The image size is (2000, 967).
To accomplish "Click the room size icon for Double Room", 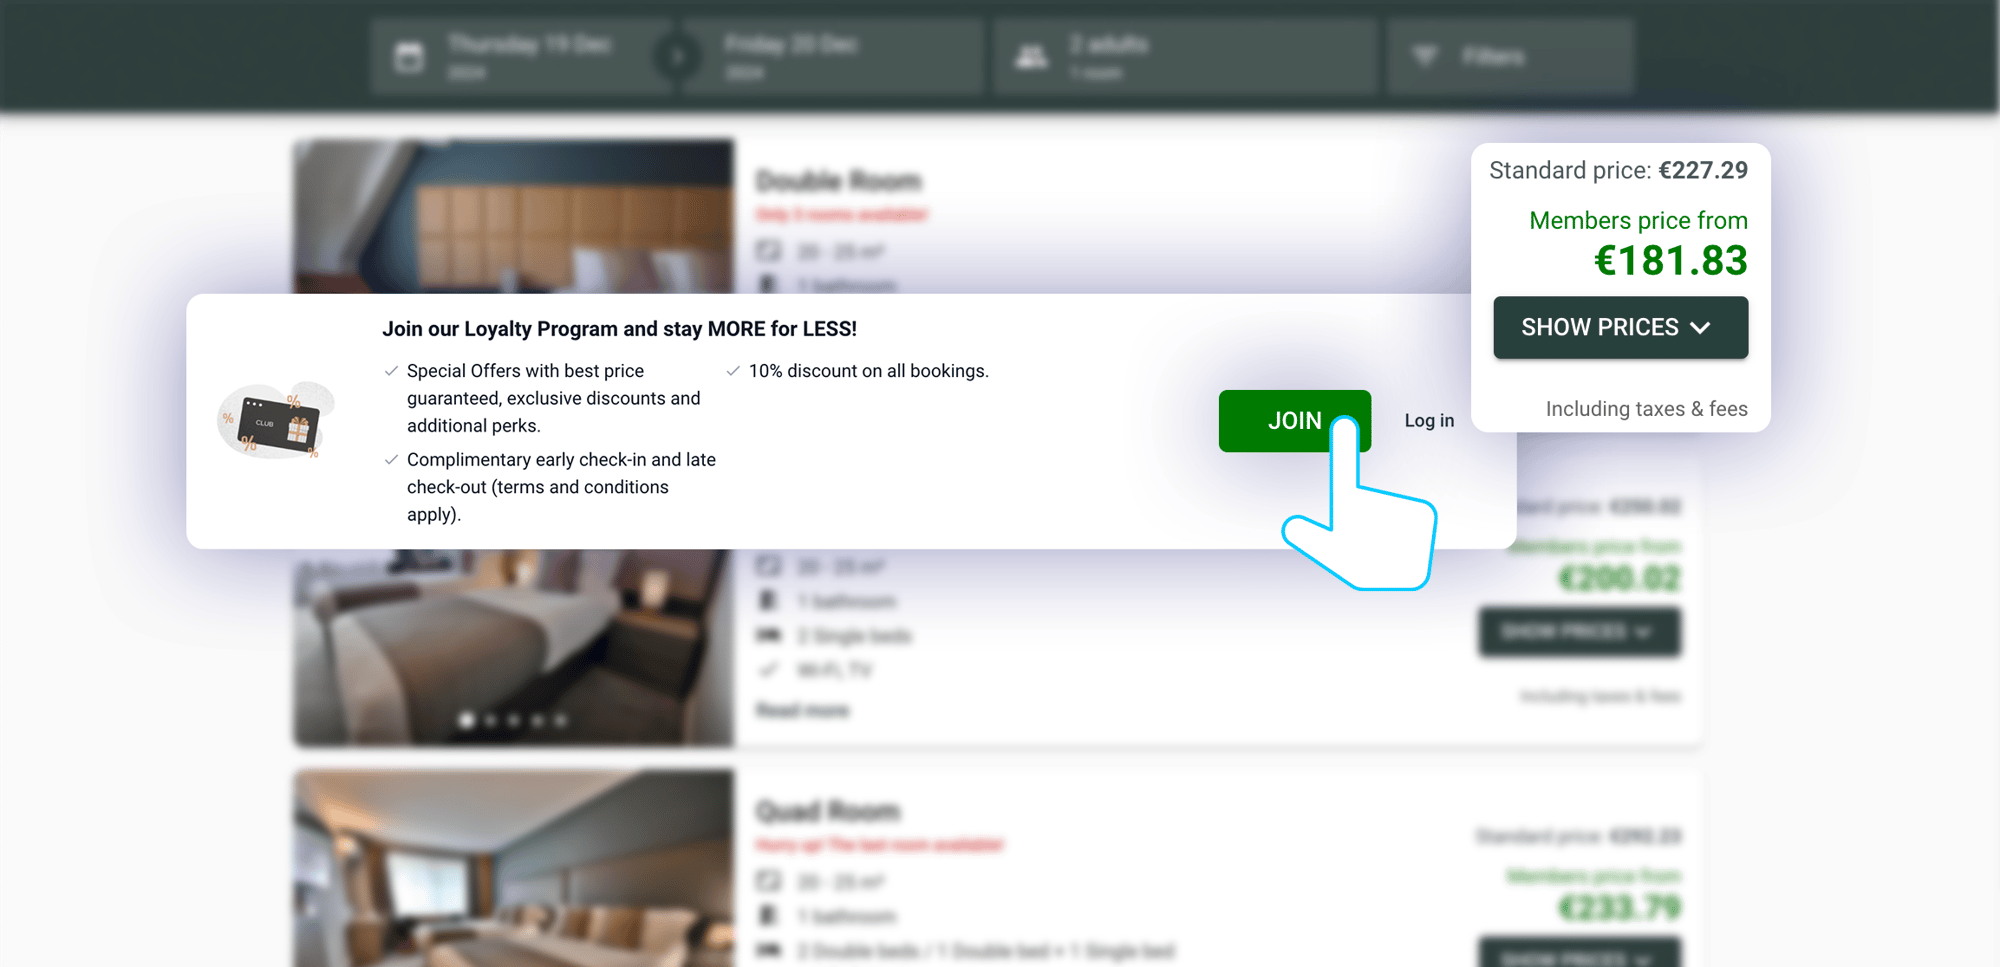I will [x=769, y=252].
